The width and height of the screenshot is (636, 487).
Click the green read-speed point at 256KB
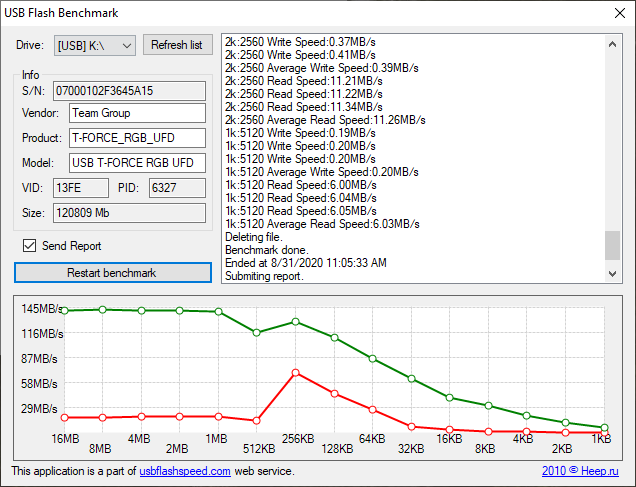[x=296, y=322]
